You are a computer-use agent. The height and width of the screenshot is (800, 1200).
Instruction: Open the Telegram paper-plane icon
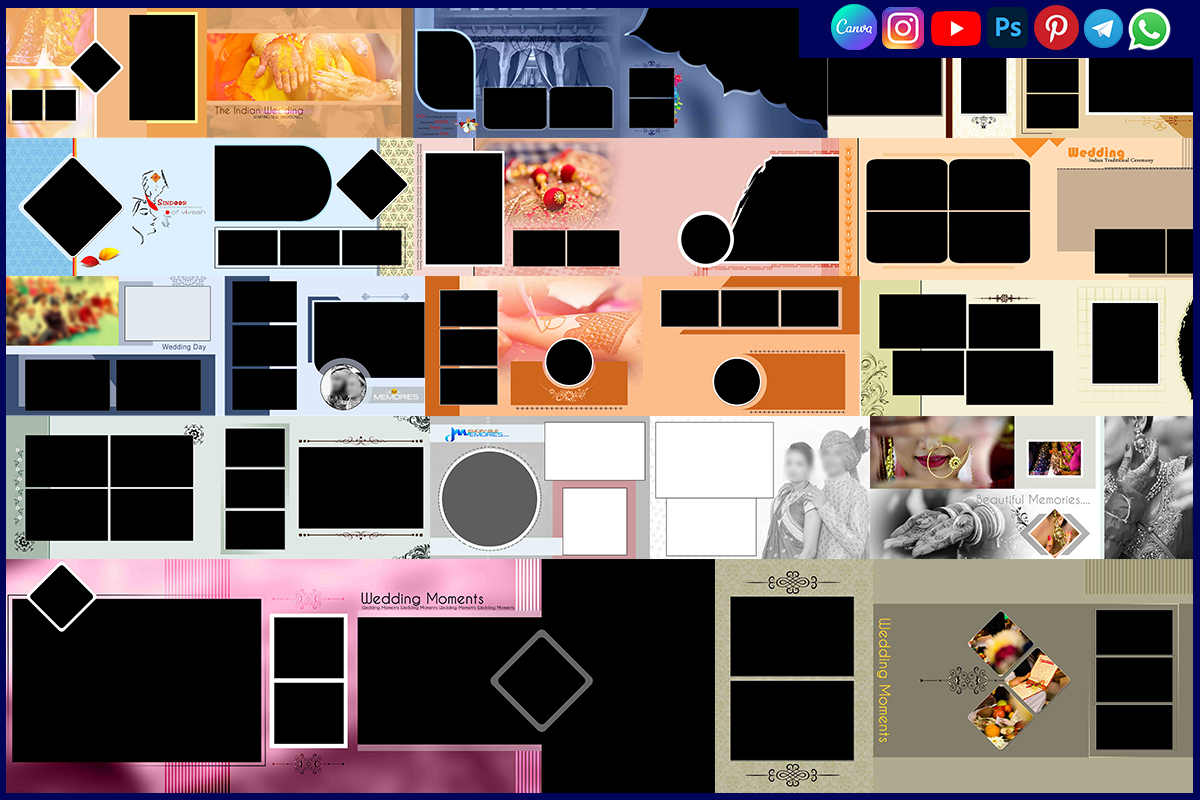[1102, 28]
